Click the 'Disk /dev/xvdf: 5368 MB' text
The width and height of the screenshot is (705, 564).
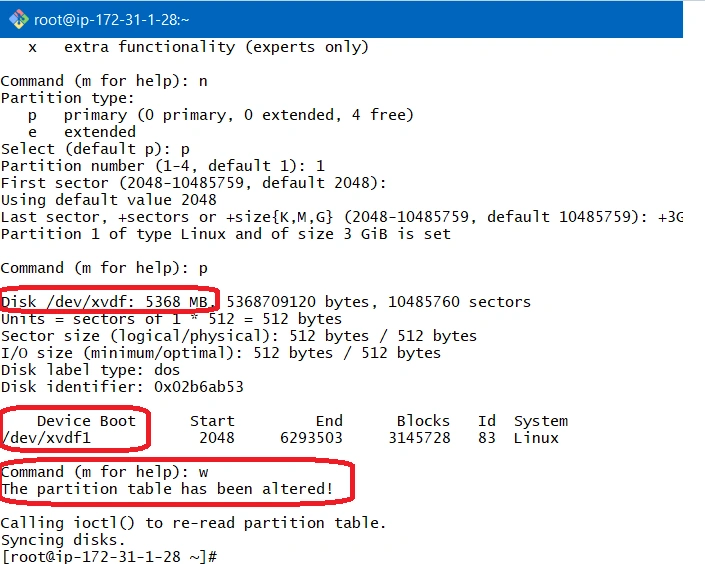(105, 302)
